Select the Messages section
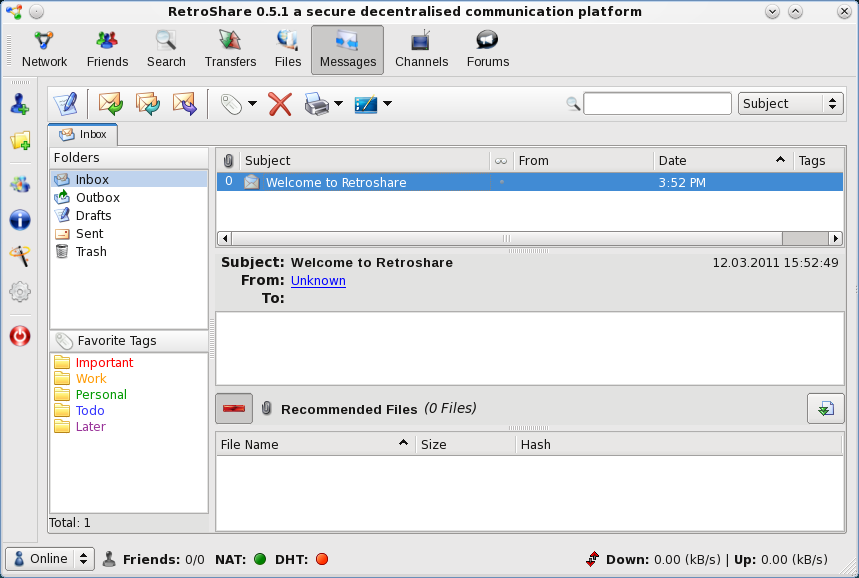This screenshot has width=859, height=578. click(x=347, y=50)
